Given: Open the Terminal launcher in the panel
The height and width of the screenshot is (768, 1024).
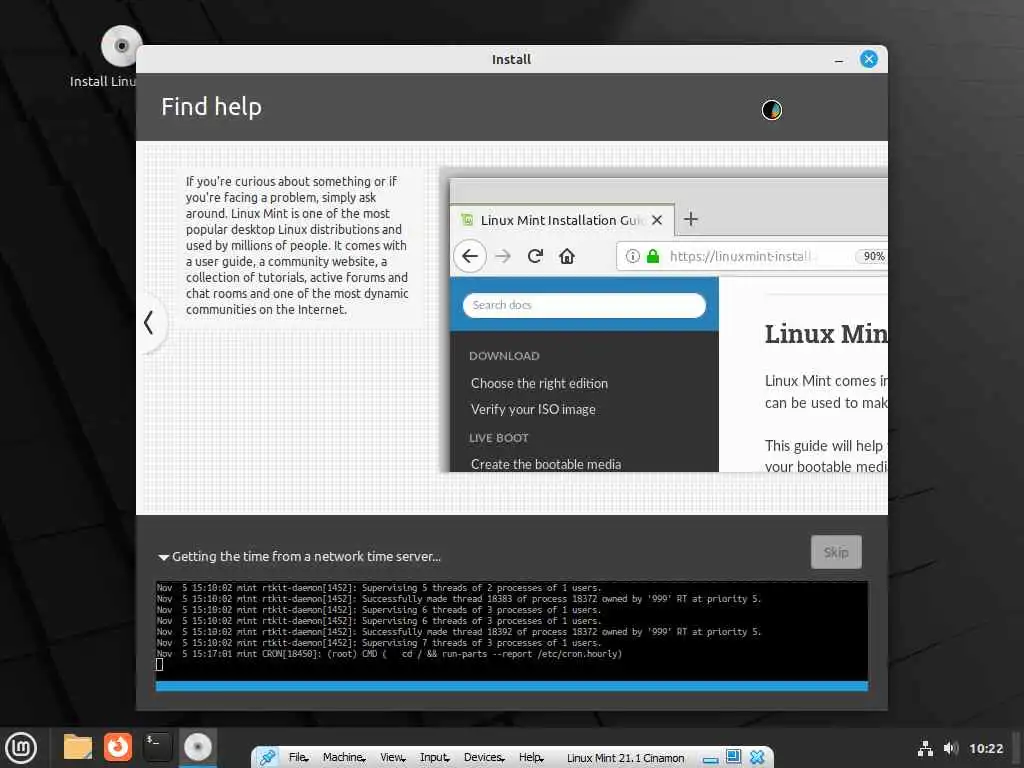Looking at the screenshot, I should pos(157,747).
